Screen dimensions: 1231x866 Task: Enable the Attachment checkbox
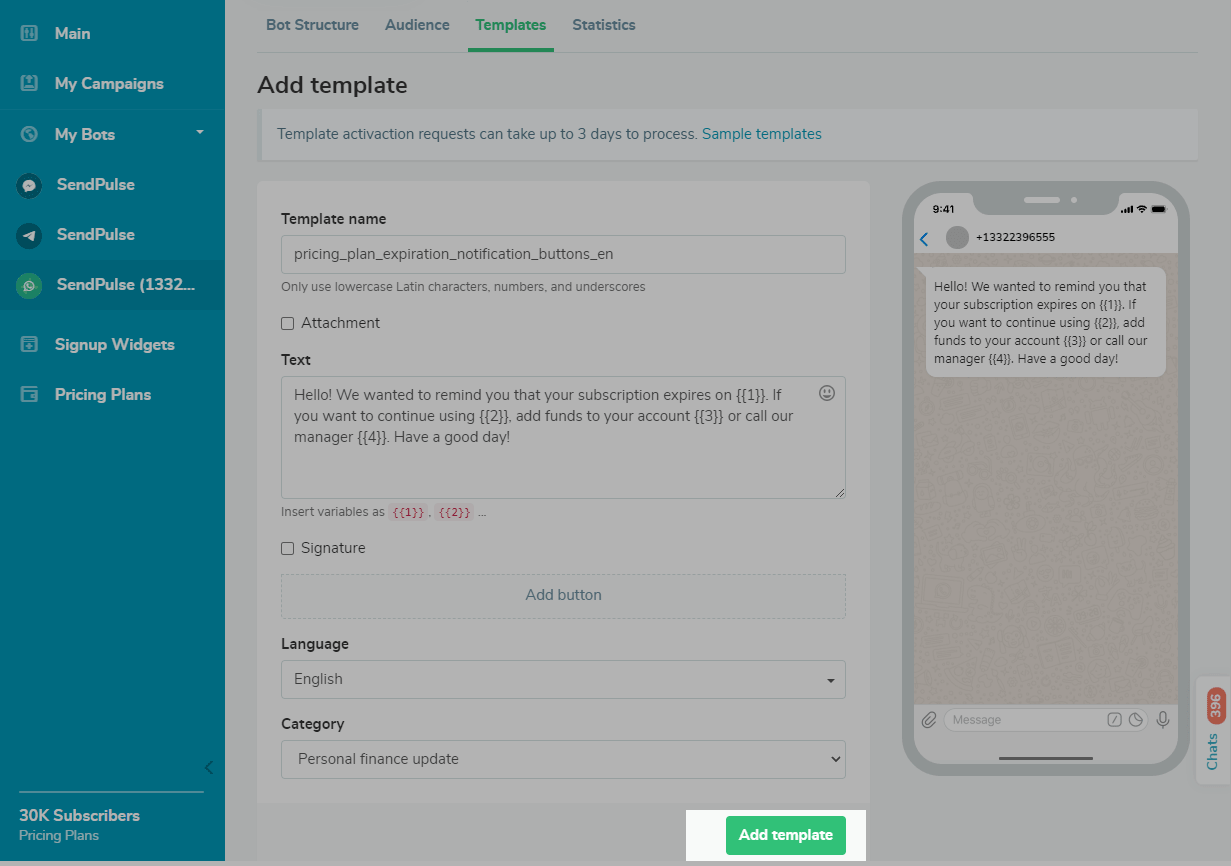pyautogui.click(x=288, y=324)
